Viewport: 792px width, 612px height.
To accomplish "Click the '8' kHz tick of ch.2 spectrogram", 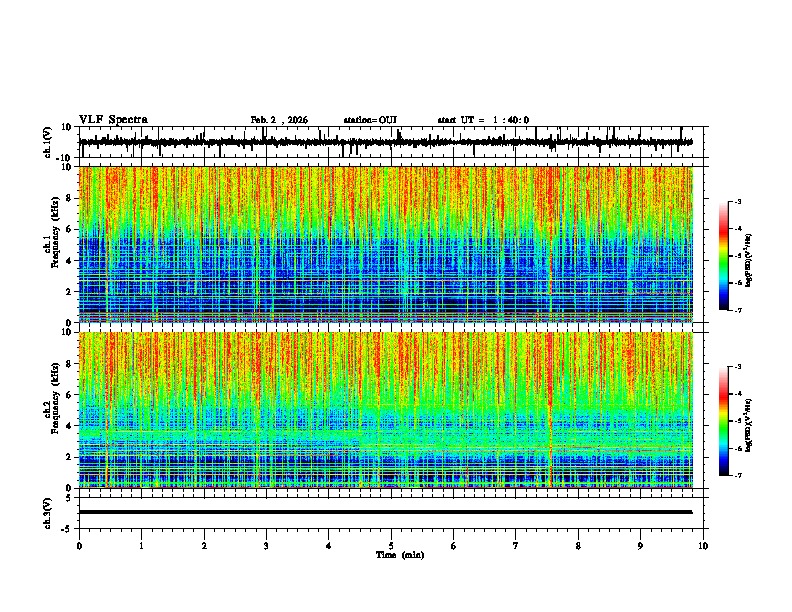I will (69, 364).
